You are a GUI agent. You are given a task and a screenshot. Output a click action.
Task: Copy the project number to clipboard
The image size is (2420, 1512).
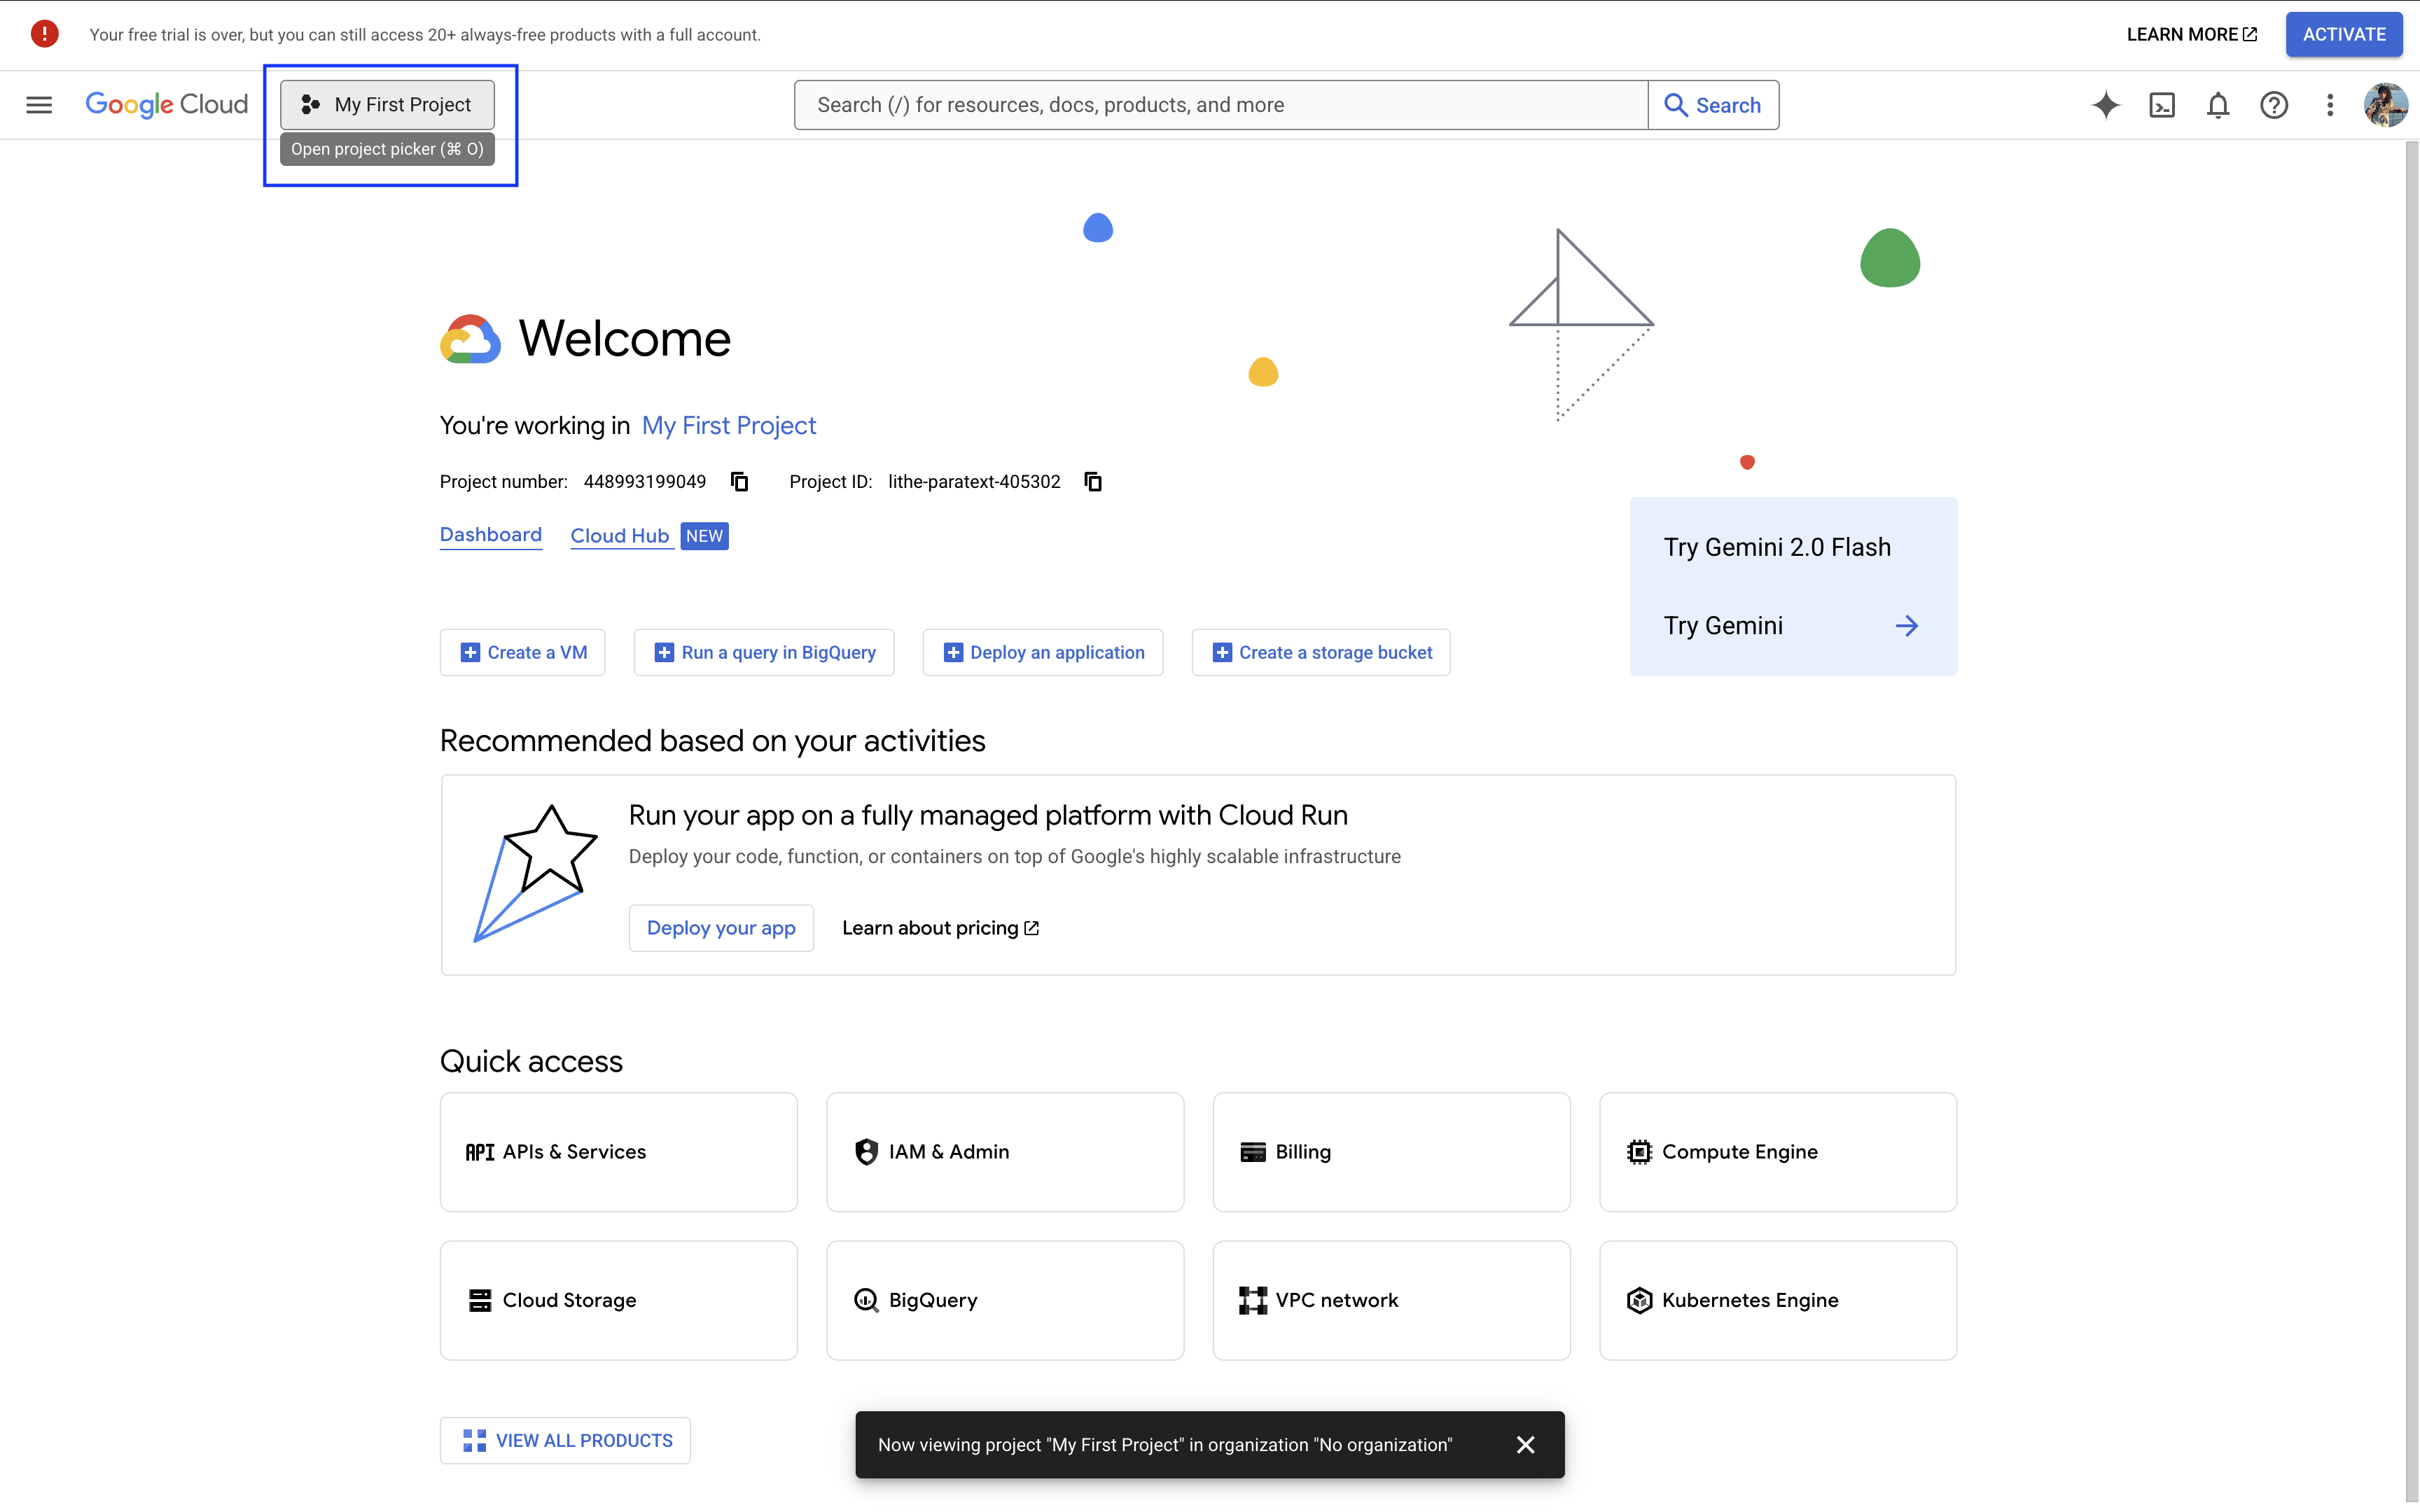click(739, 482)
